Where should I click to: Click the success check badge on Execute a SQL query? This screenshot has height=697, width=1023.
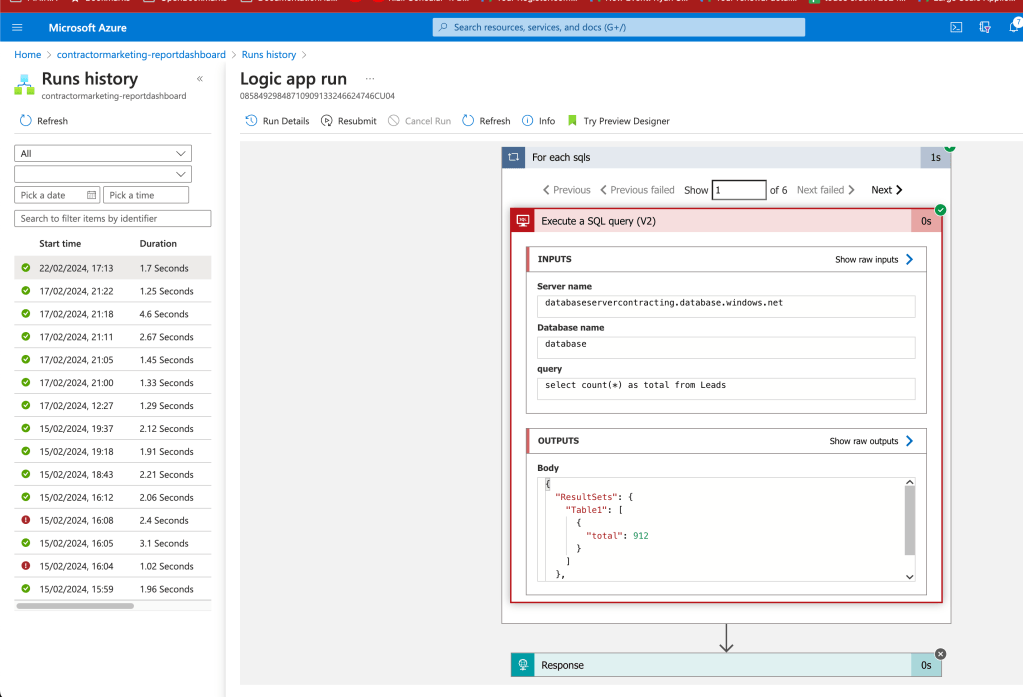click(940, 209)
